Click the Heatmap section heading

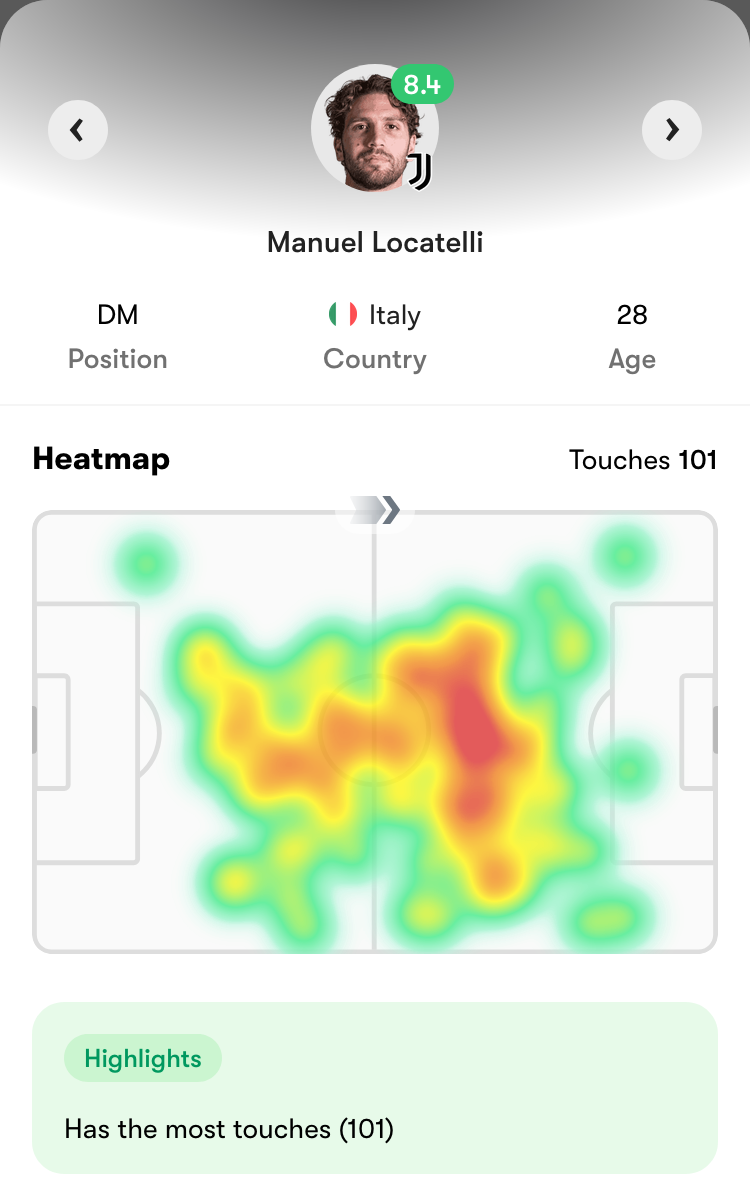pyautogui.click(x=101, y=459)
